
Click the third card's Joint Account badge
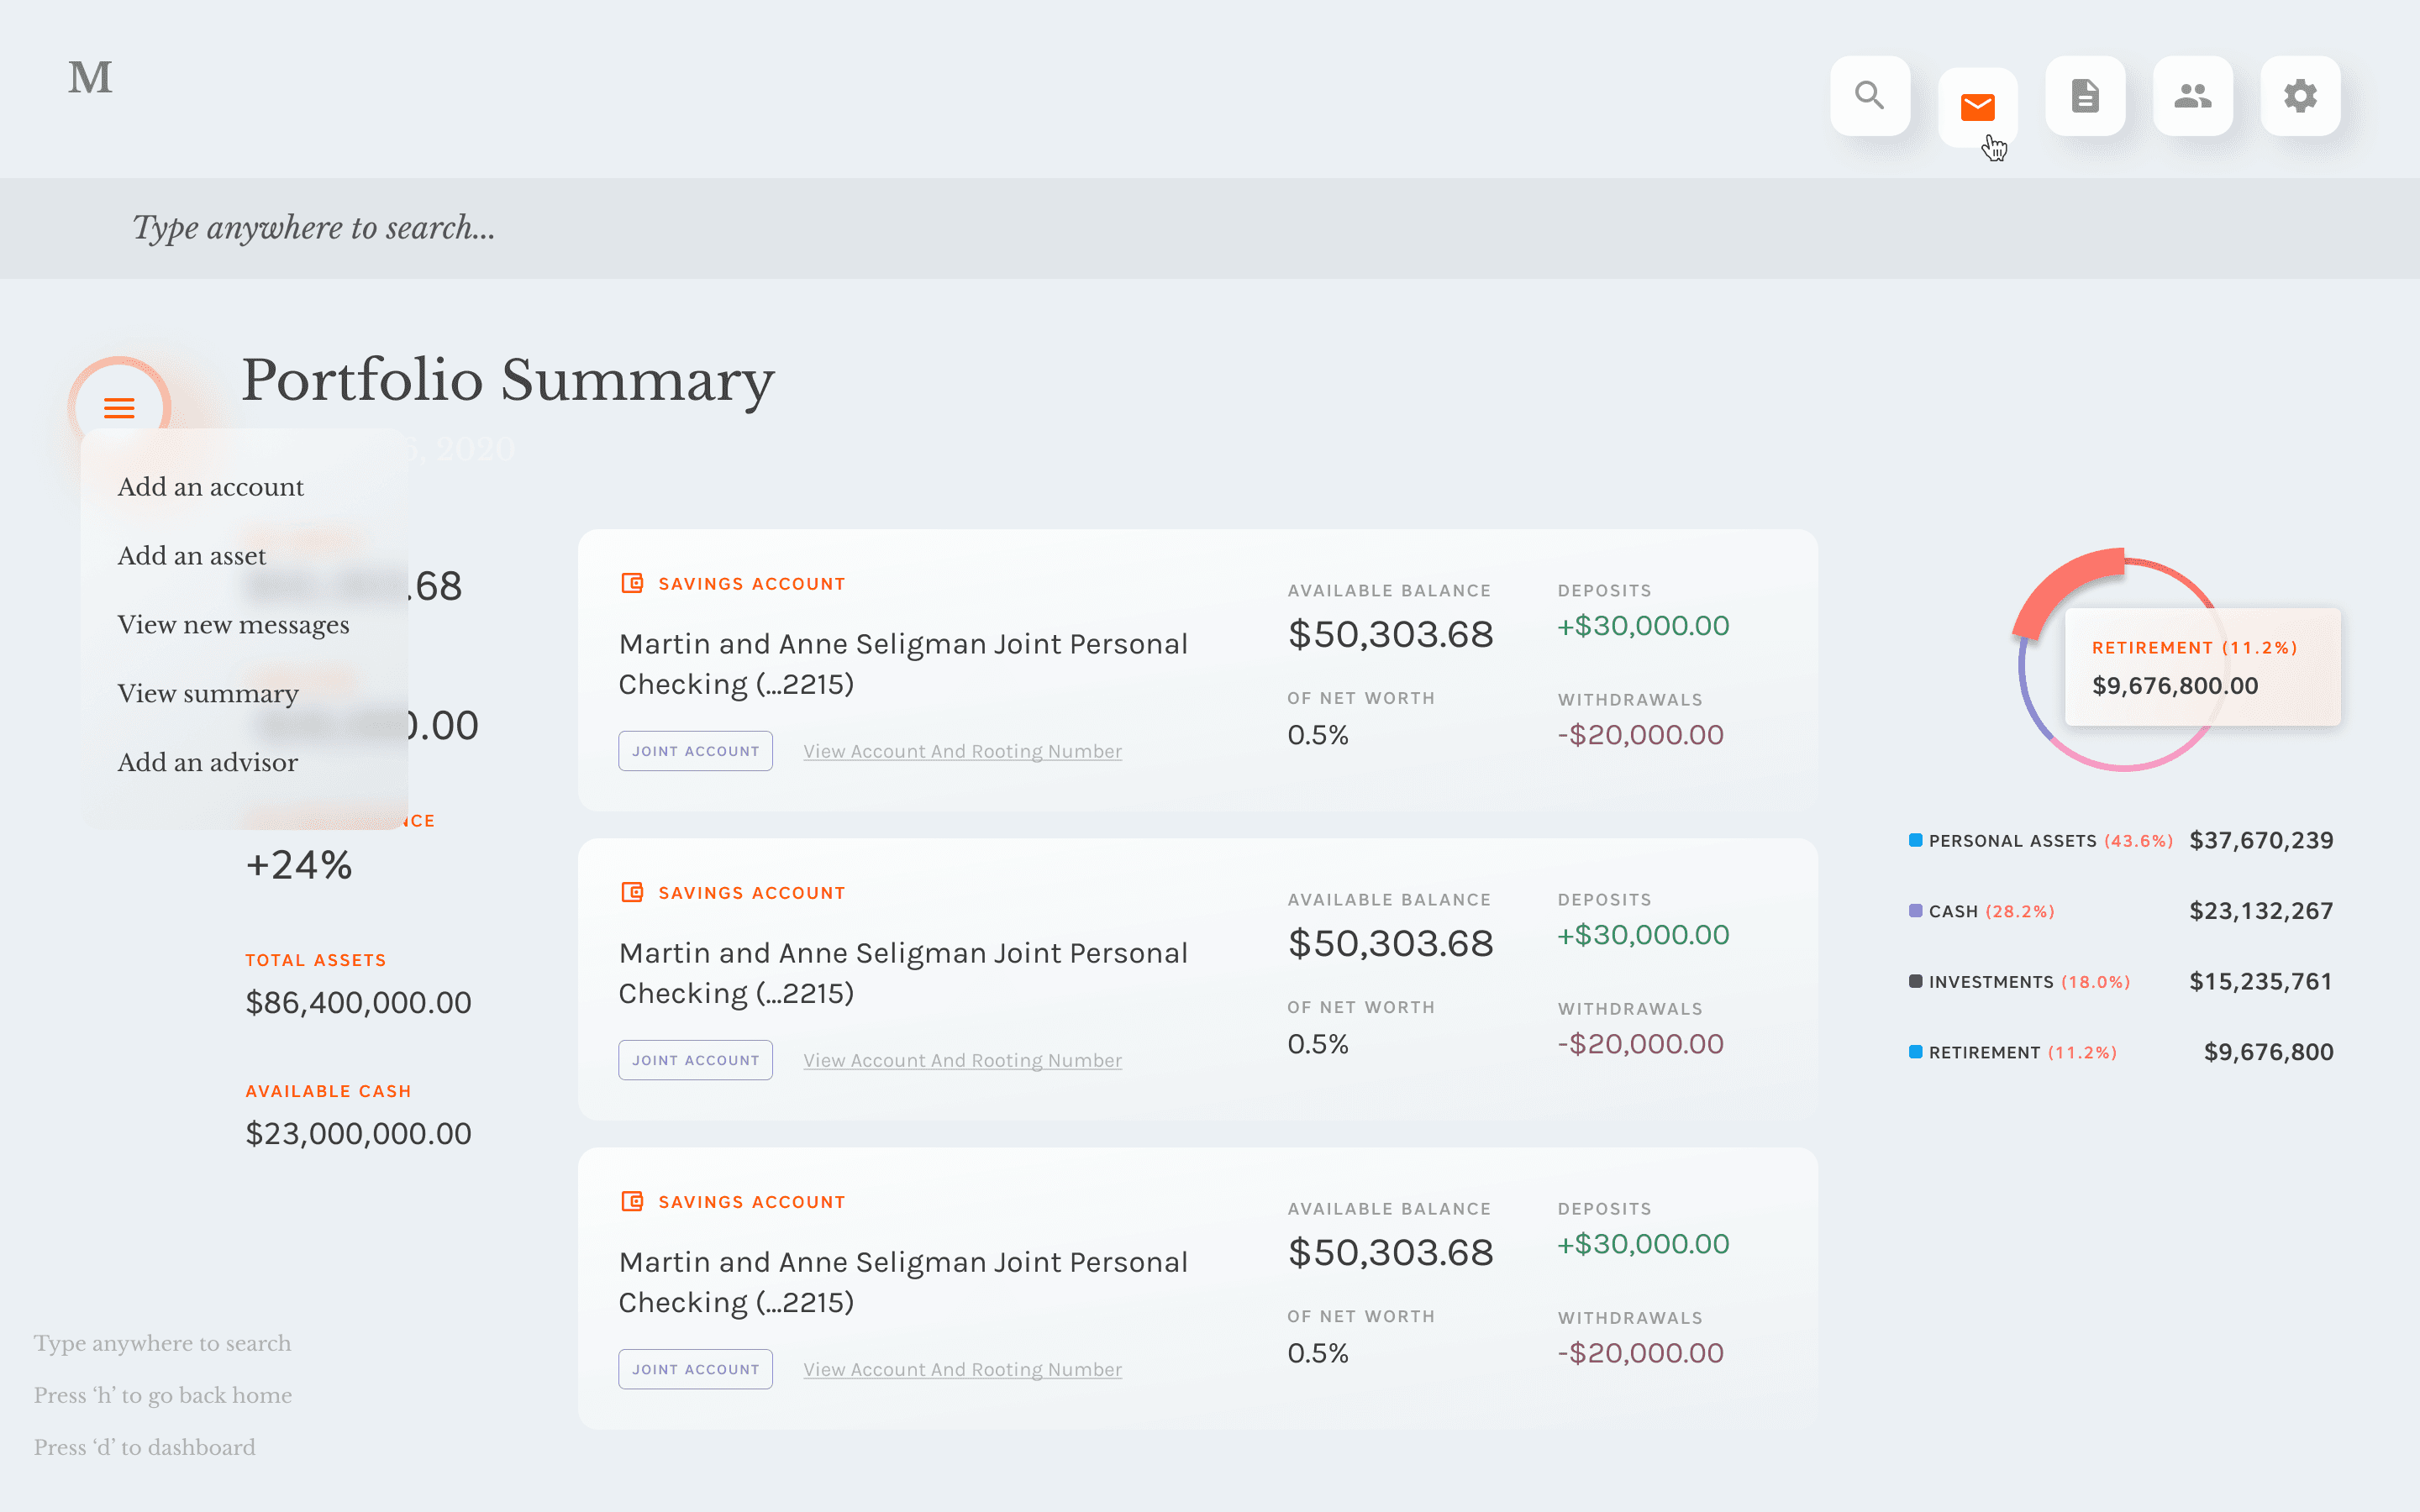[x=695, y=1369]
